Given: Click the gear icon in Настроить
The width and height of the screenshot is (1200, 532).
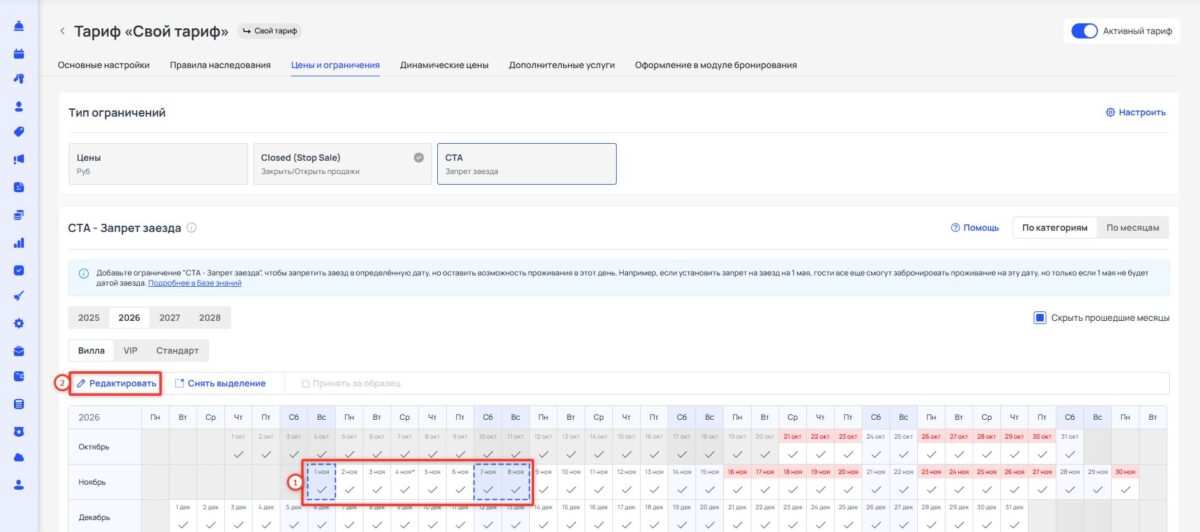Looking at the screenshot, I should point(1110,113).
